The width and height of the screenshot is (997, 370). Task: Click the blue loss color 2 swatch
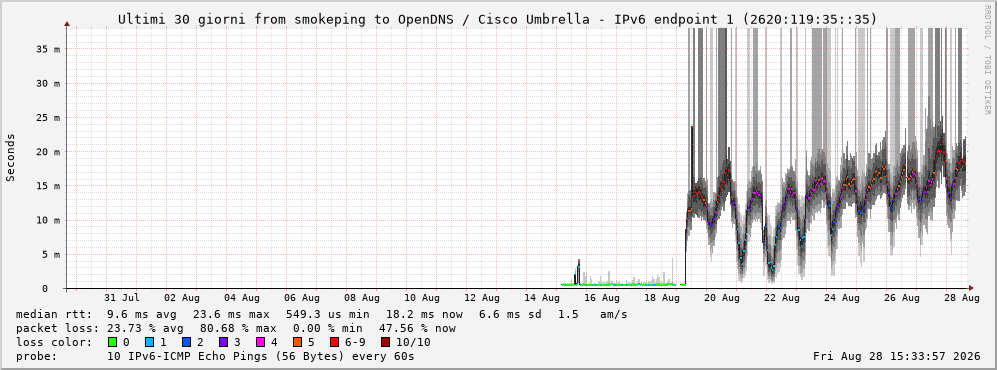click(x=186, y=342)
